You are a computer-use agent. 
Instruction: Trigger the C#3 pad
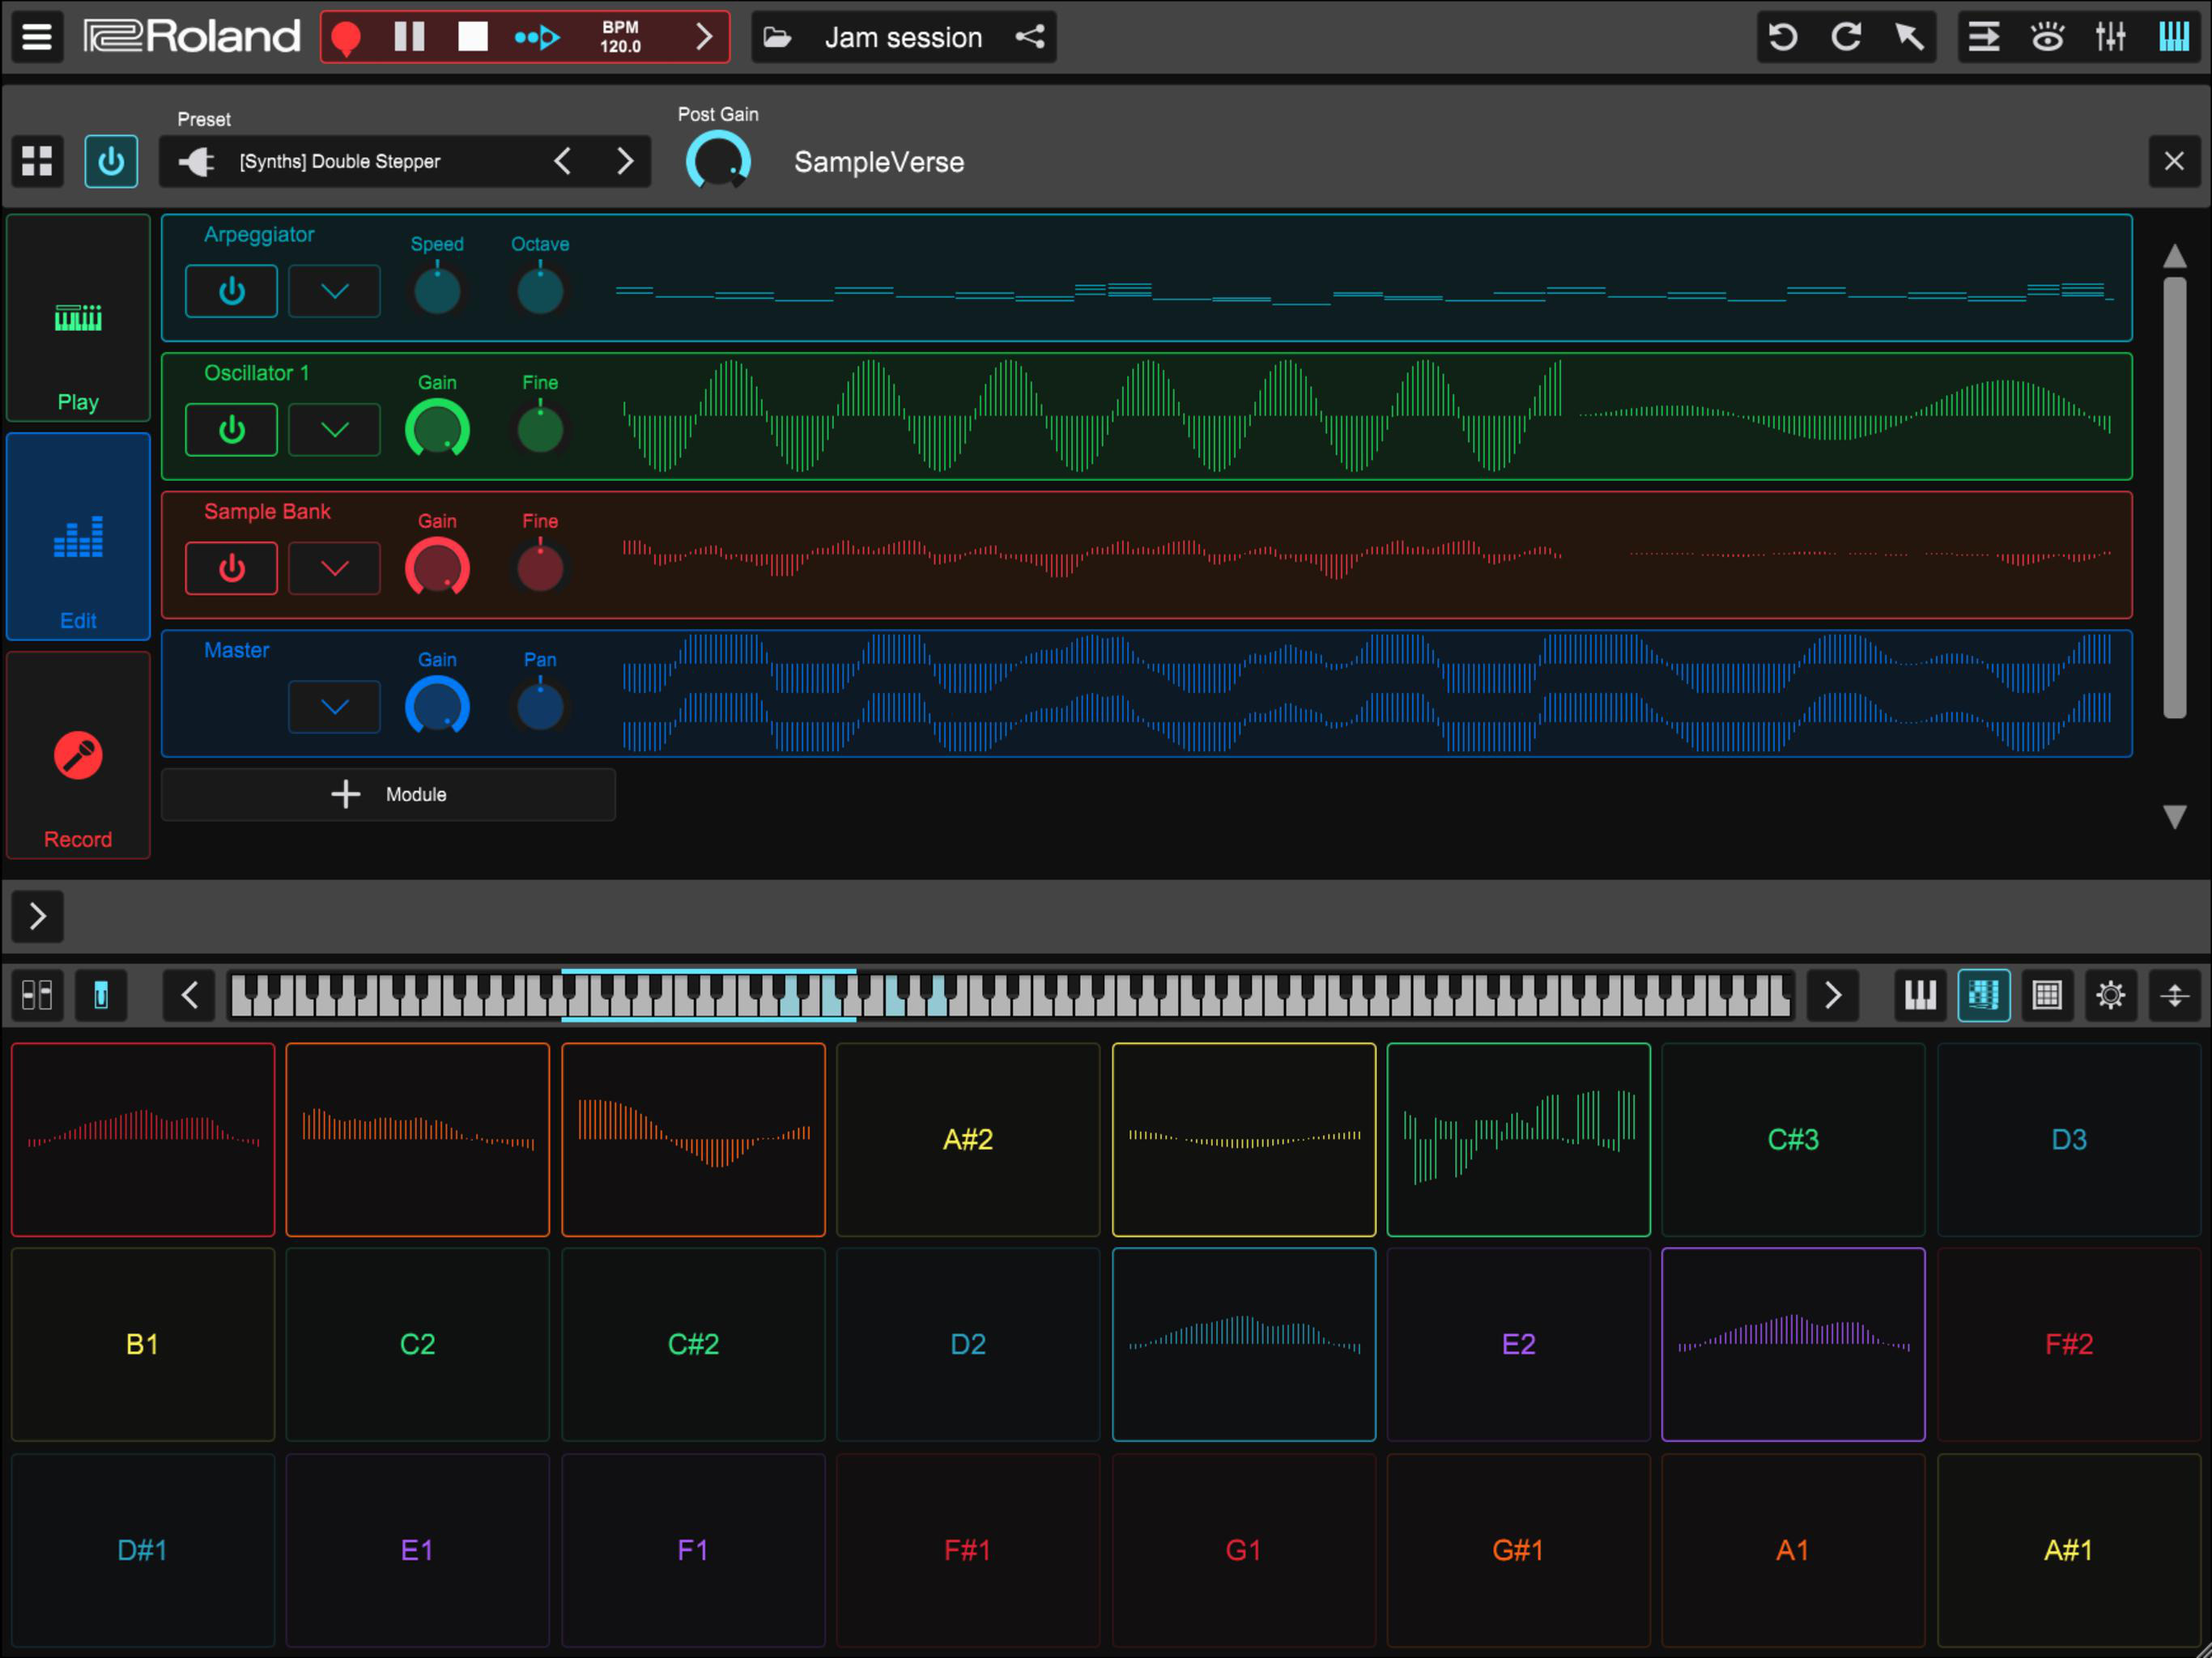coord(1793,1139)
